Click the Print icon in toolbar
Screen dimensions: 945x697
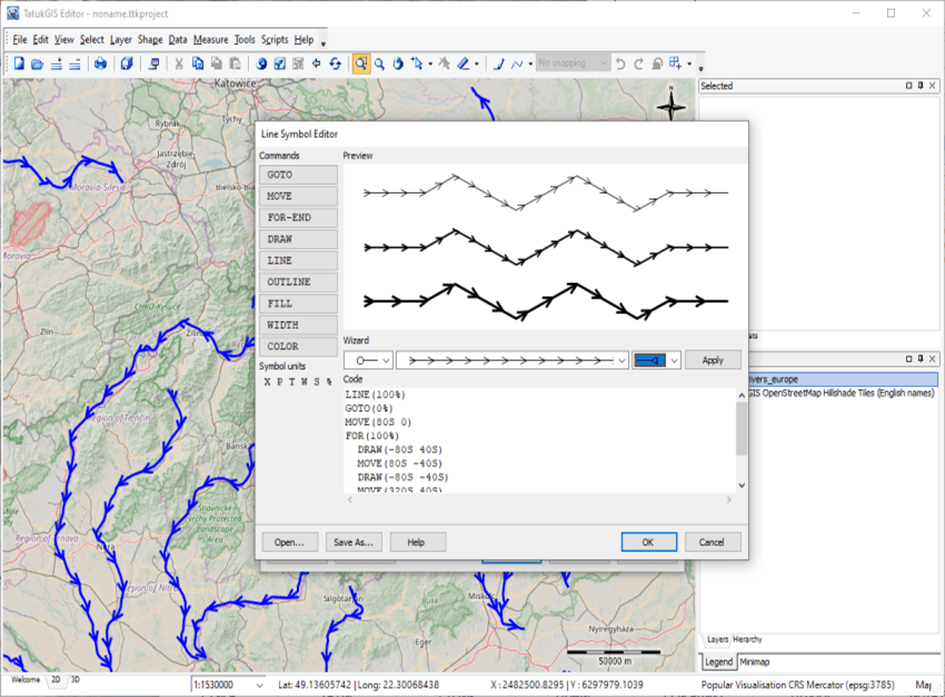pos(101,64)
